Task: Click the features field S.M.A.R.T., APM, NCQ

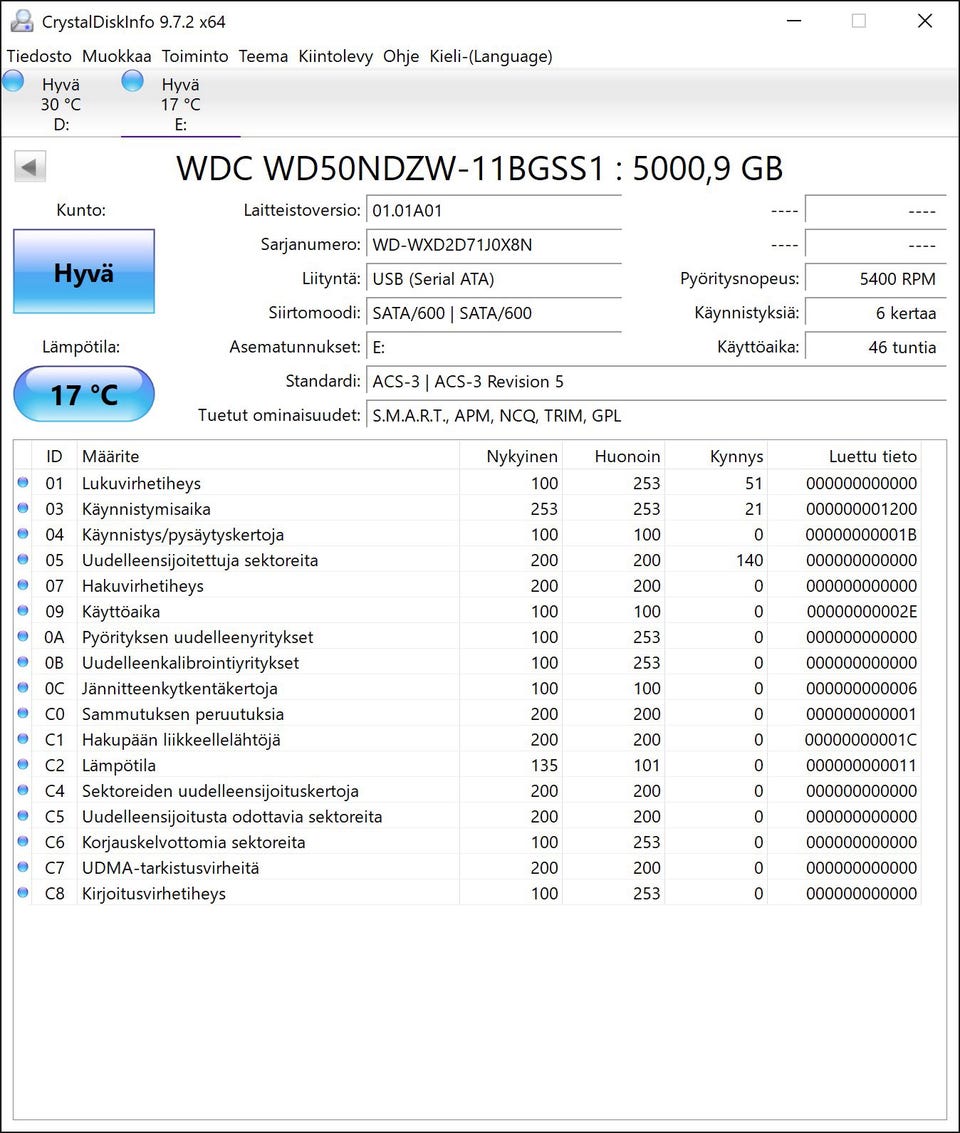Action: (x=657, y=415)
